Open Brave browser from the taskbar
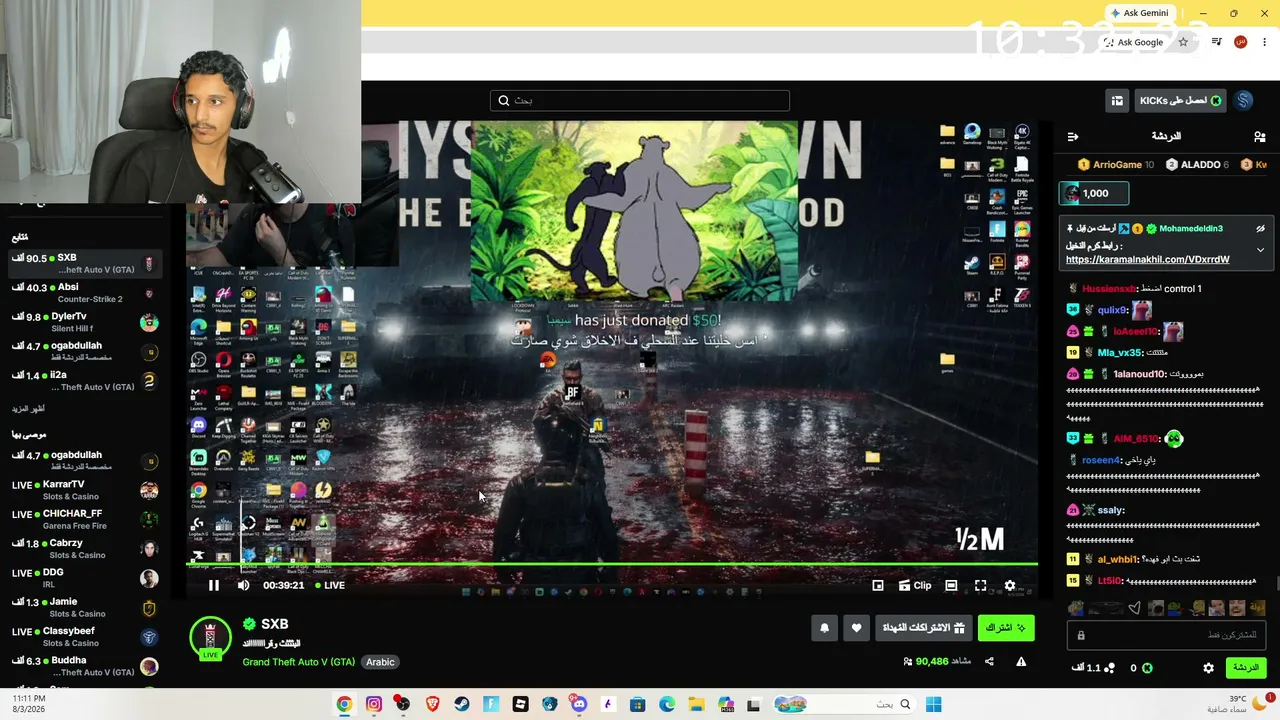1280x720 pixels. point(432,704)
